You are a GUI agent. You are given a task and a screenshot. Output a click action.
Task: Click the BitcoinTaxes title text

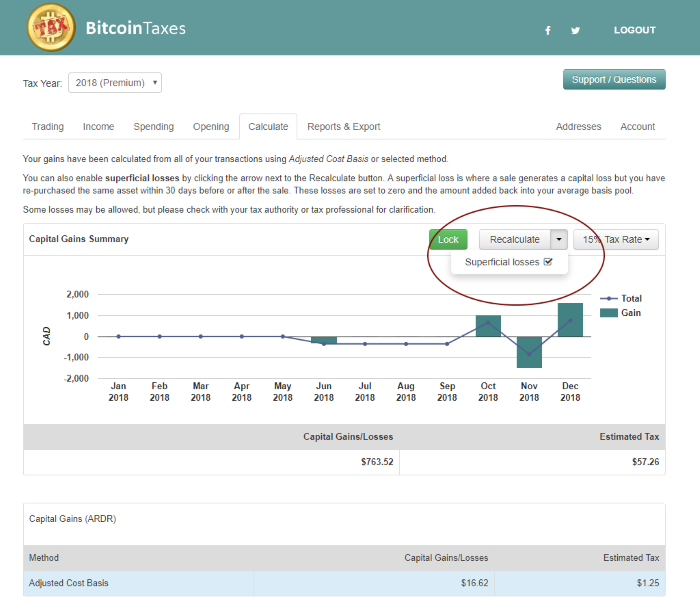click(135, 28)
